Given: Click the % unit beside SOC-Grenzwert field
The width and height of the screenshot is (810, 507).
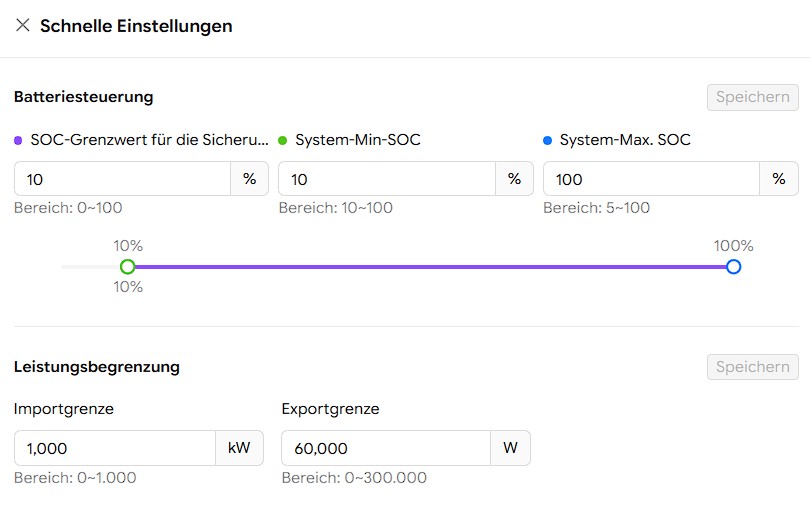Looking at the screenshot, I should coord(250,179).
